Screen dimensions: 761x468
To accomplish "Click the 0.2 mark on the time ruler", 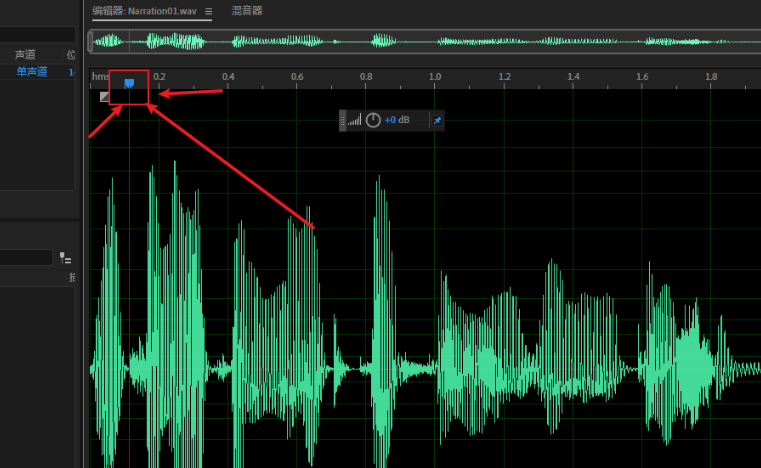I will click(159, 77).
